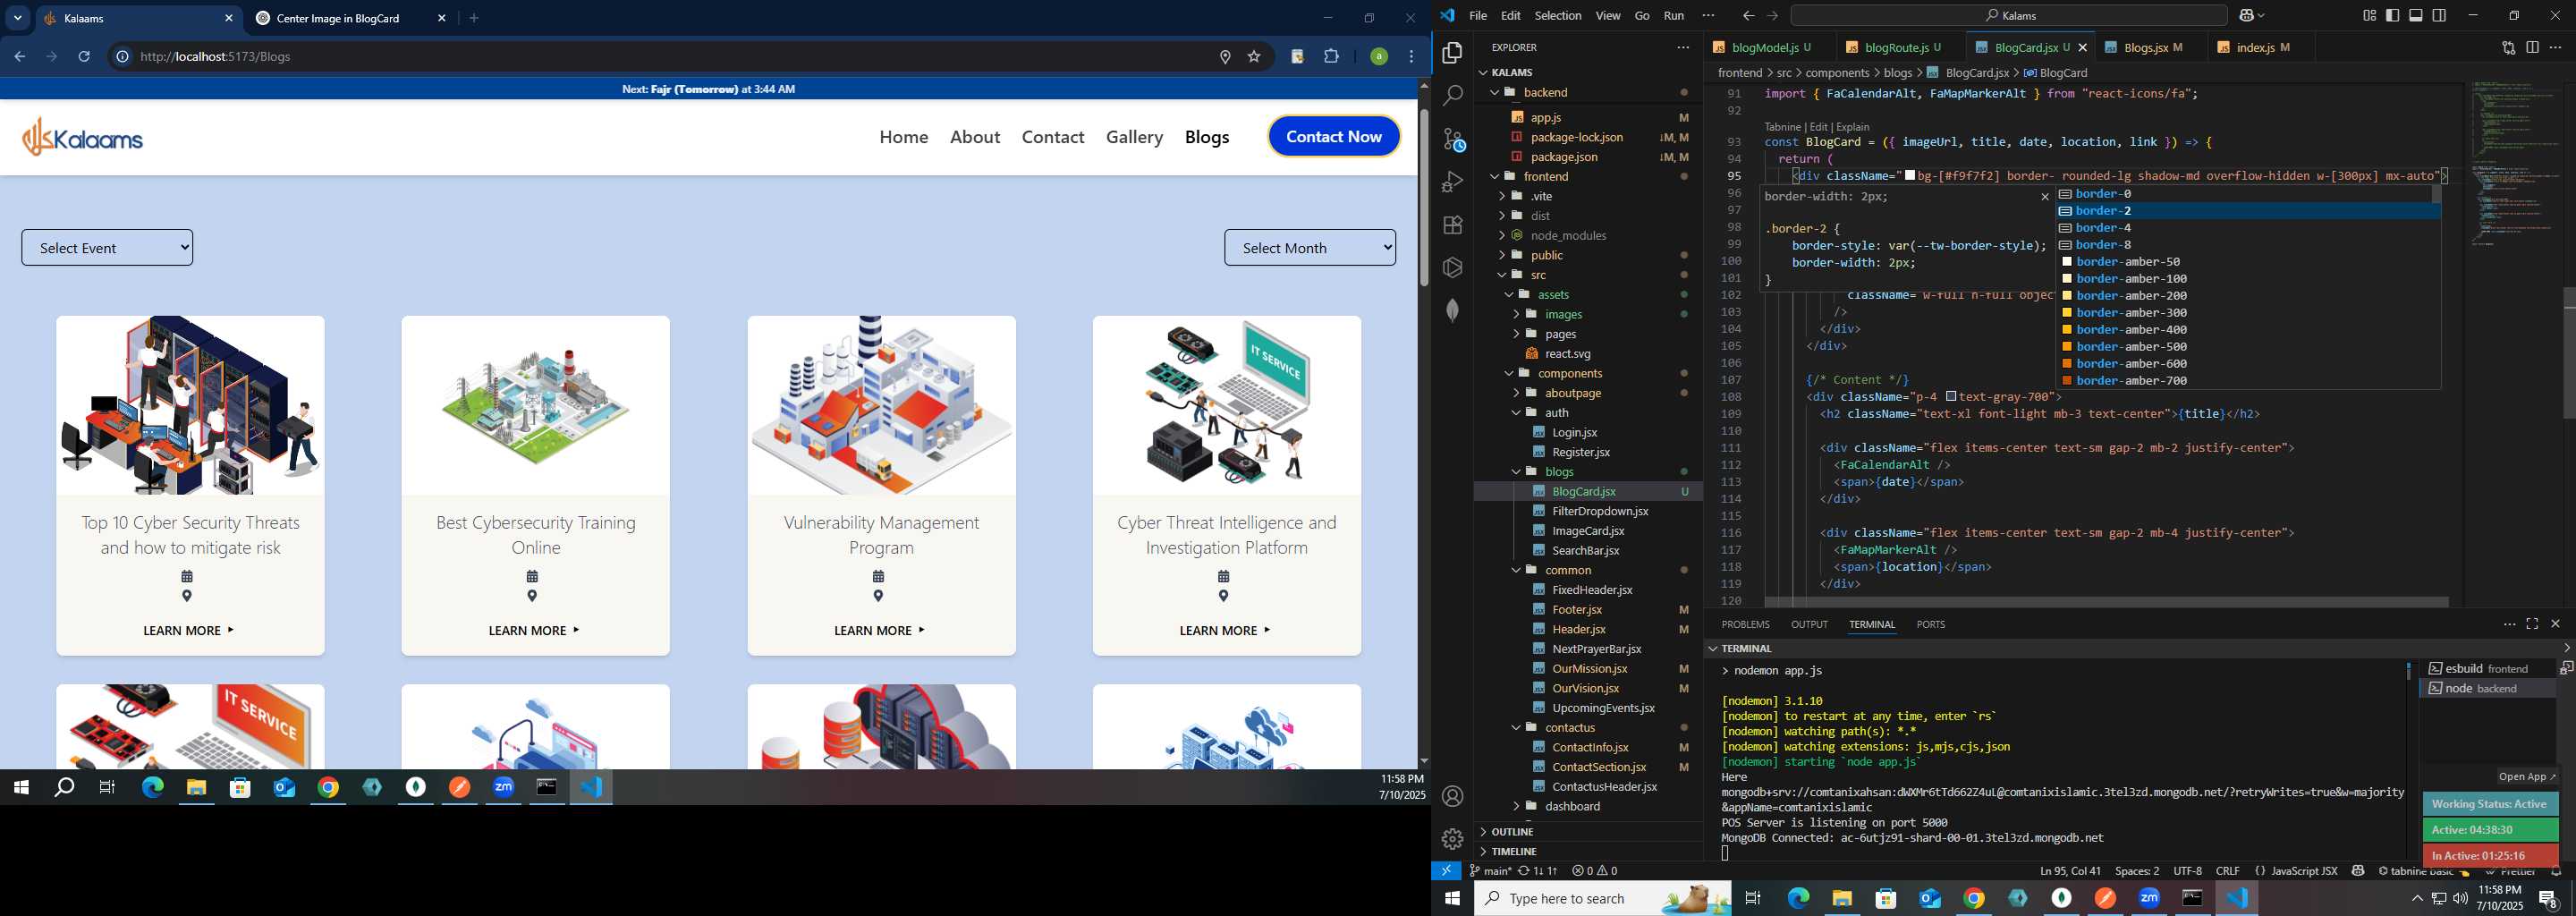Screen dimensions: 2576x916
Task: Toggle the Primary Side Bar layout button
Action: pyautogui.click(x=2392, y=15)
